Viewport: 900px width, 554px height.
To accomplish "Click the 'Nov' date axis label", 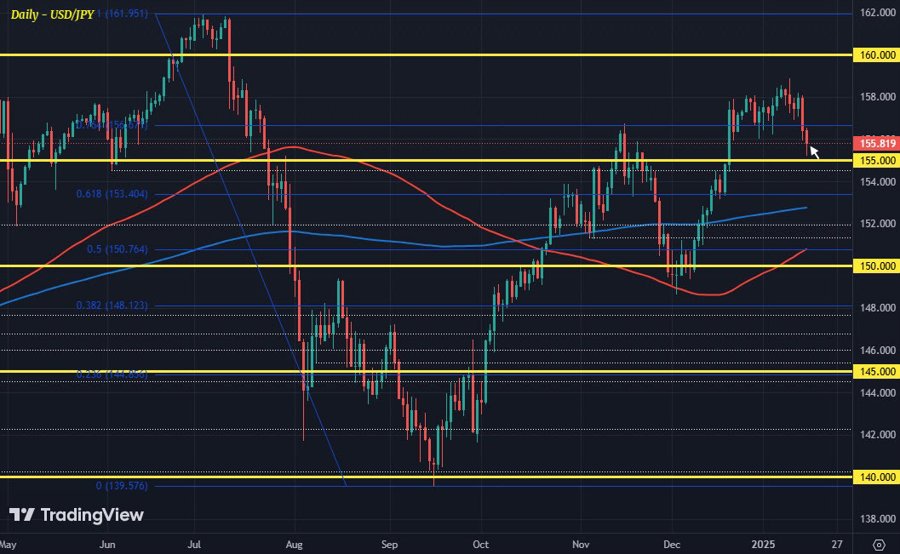I will pos(581,544).
